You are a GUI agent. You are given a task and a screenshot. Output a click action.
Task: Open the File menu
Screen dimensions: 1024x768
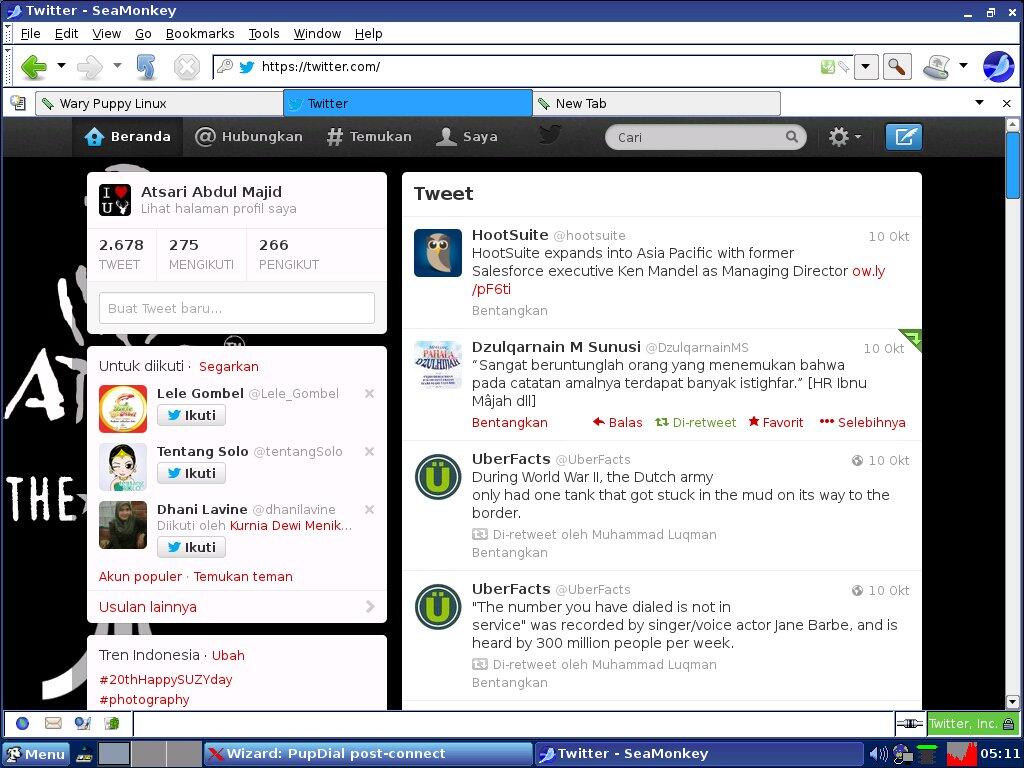(x=30, y=33)
